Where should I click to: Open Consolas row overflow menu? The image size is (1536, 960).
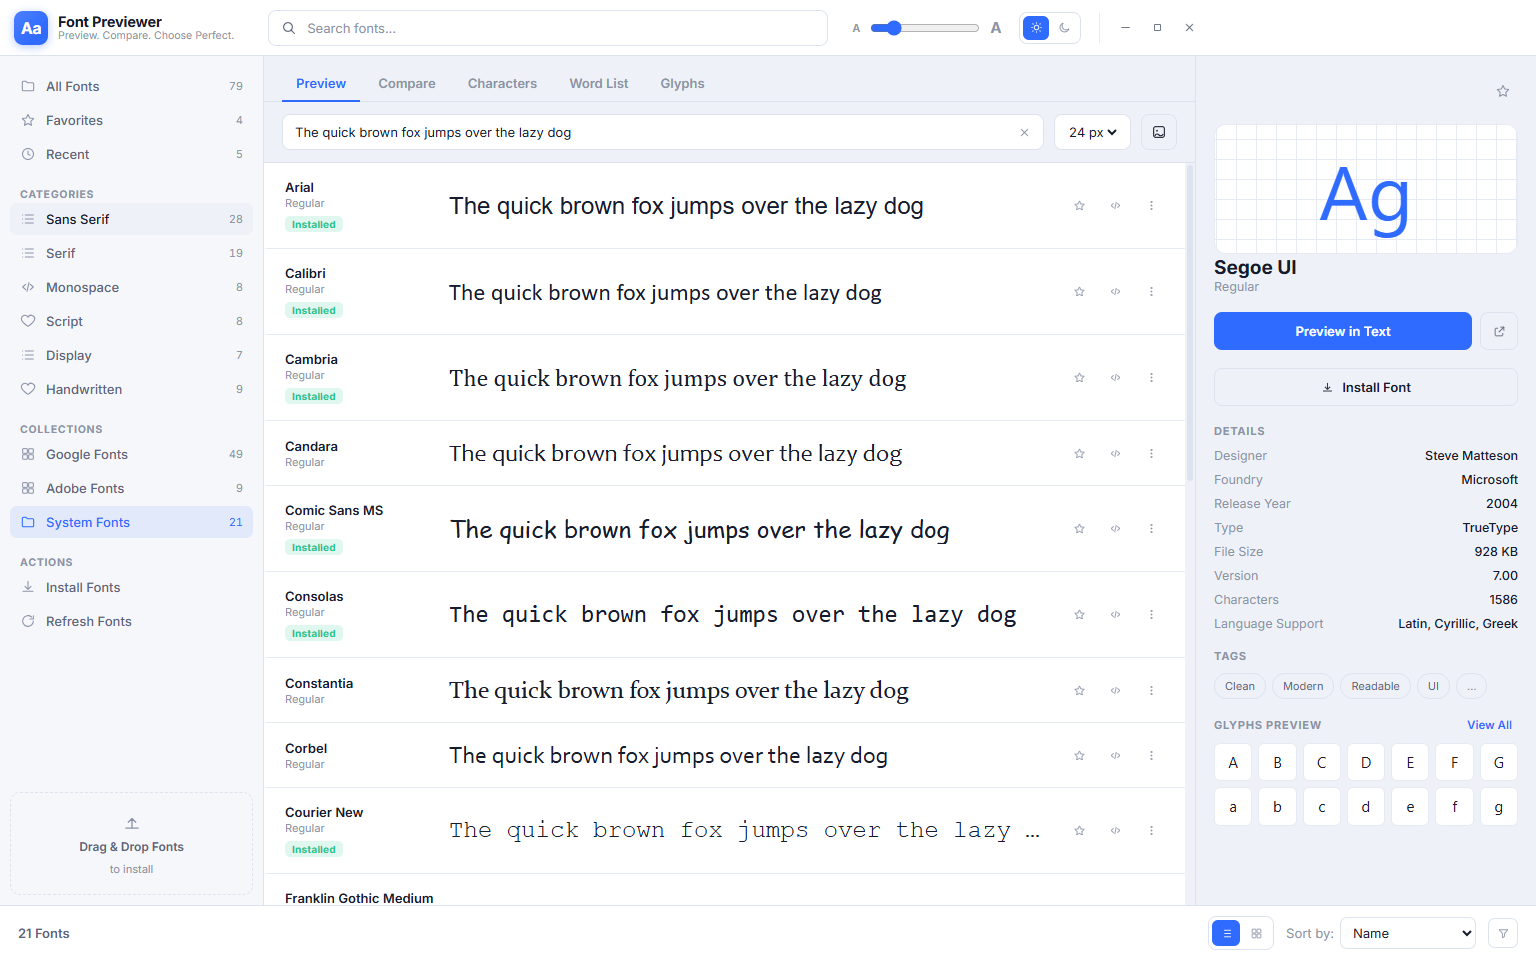1151,615
